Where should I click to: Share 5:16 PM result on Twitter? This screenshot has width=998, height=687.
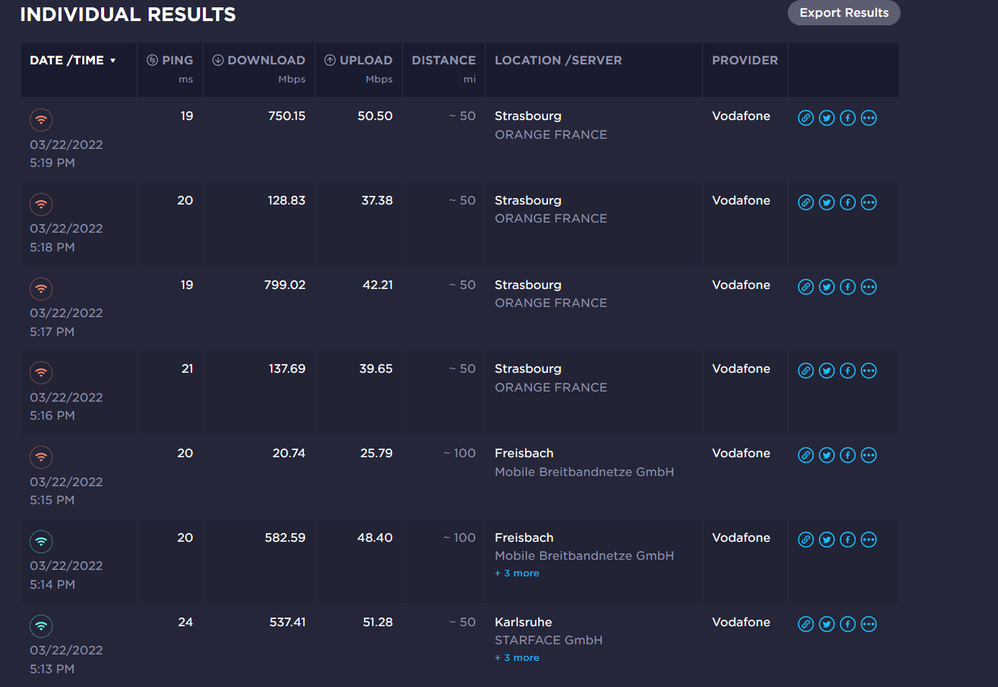[827, 371]
